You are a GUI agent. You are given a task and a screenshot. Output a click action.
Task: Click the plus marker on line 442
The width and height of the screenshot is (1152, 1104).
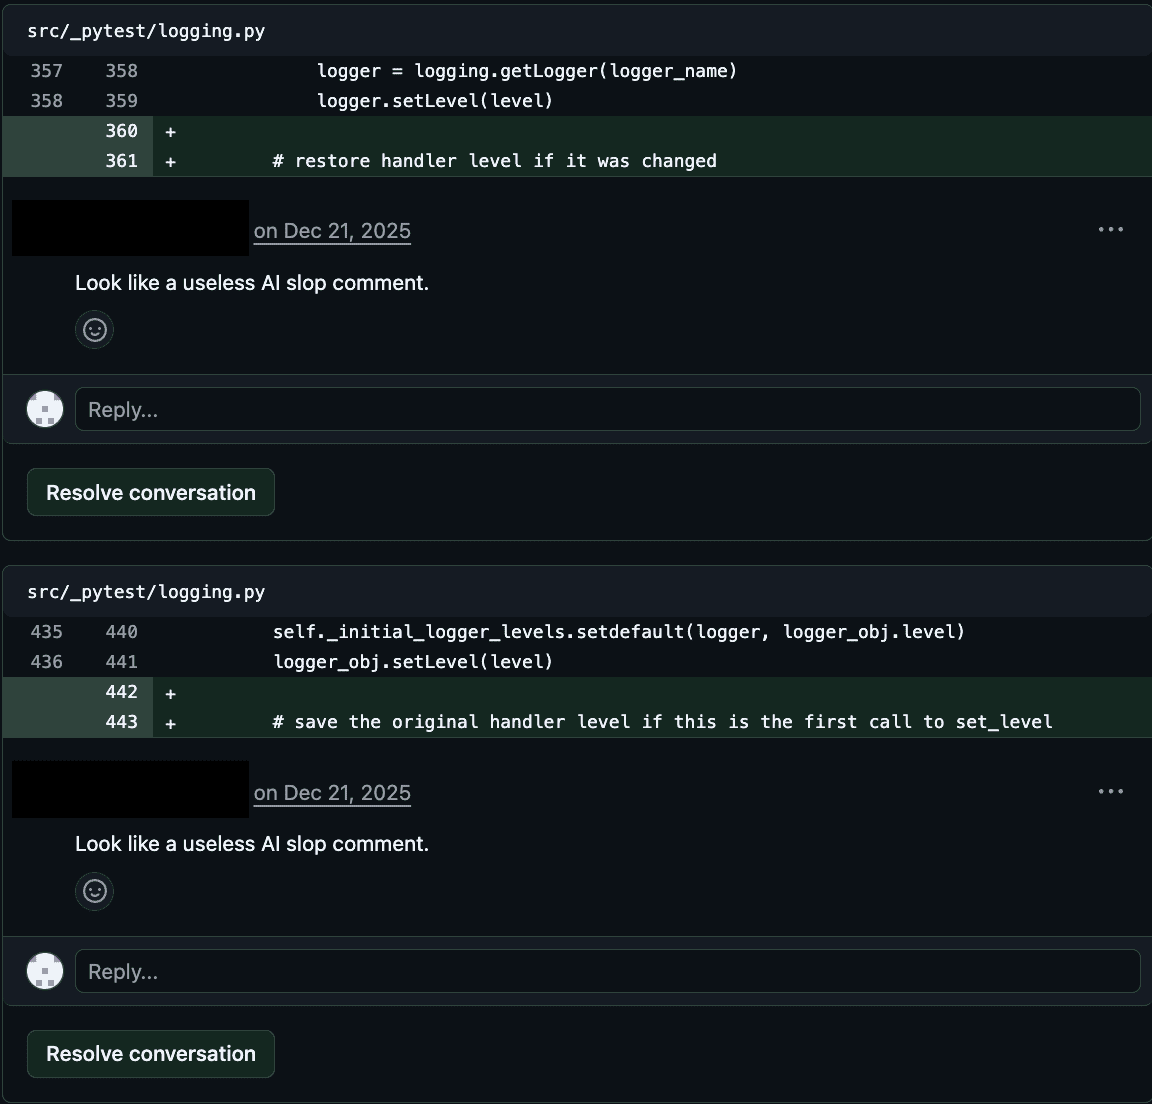click(x=169, y=691)
